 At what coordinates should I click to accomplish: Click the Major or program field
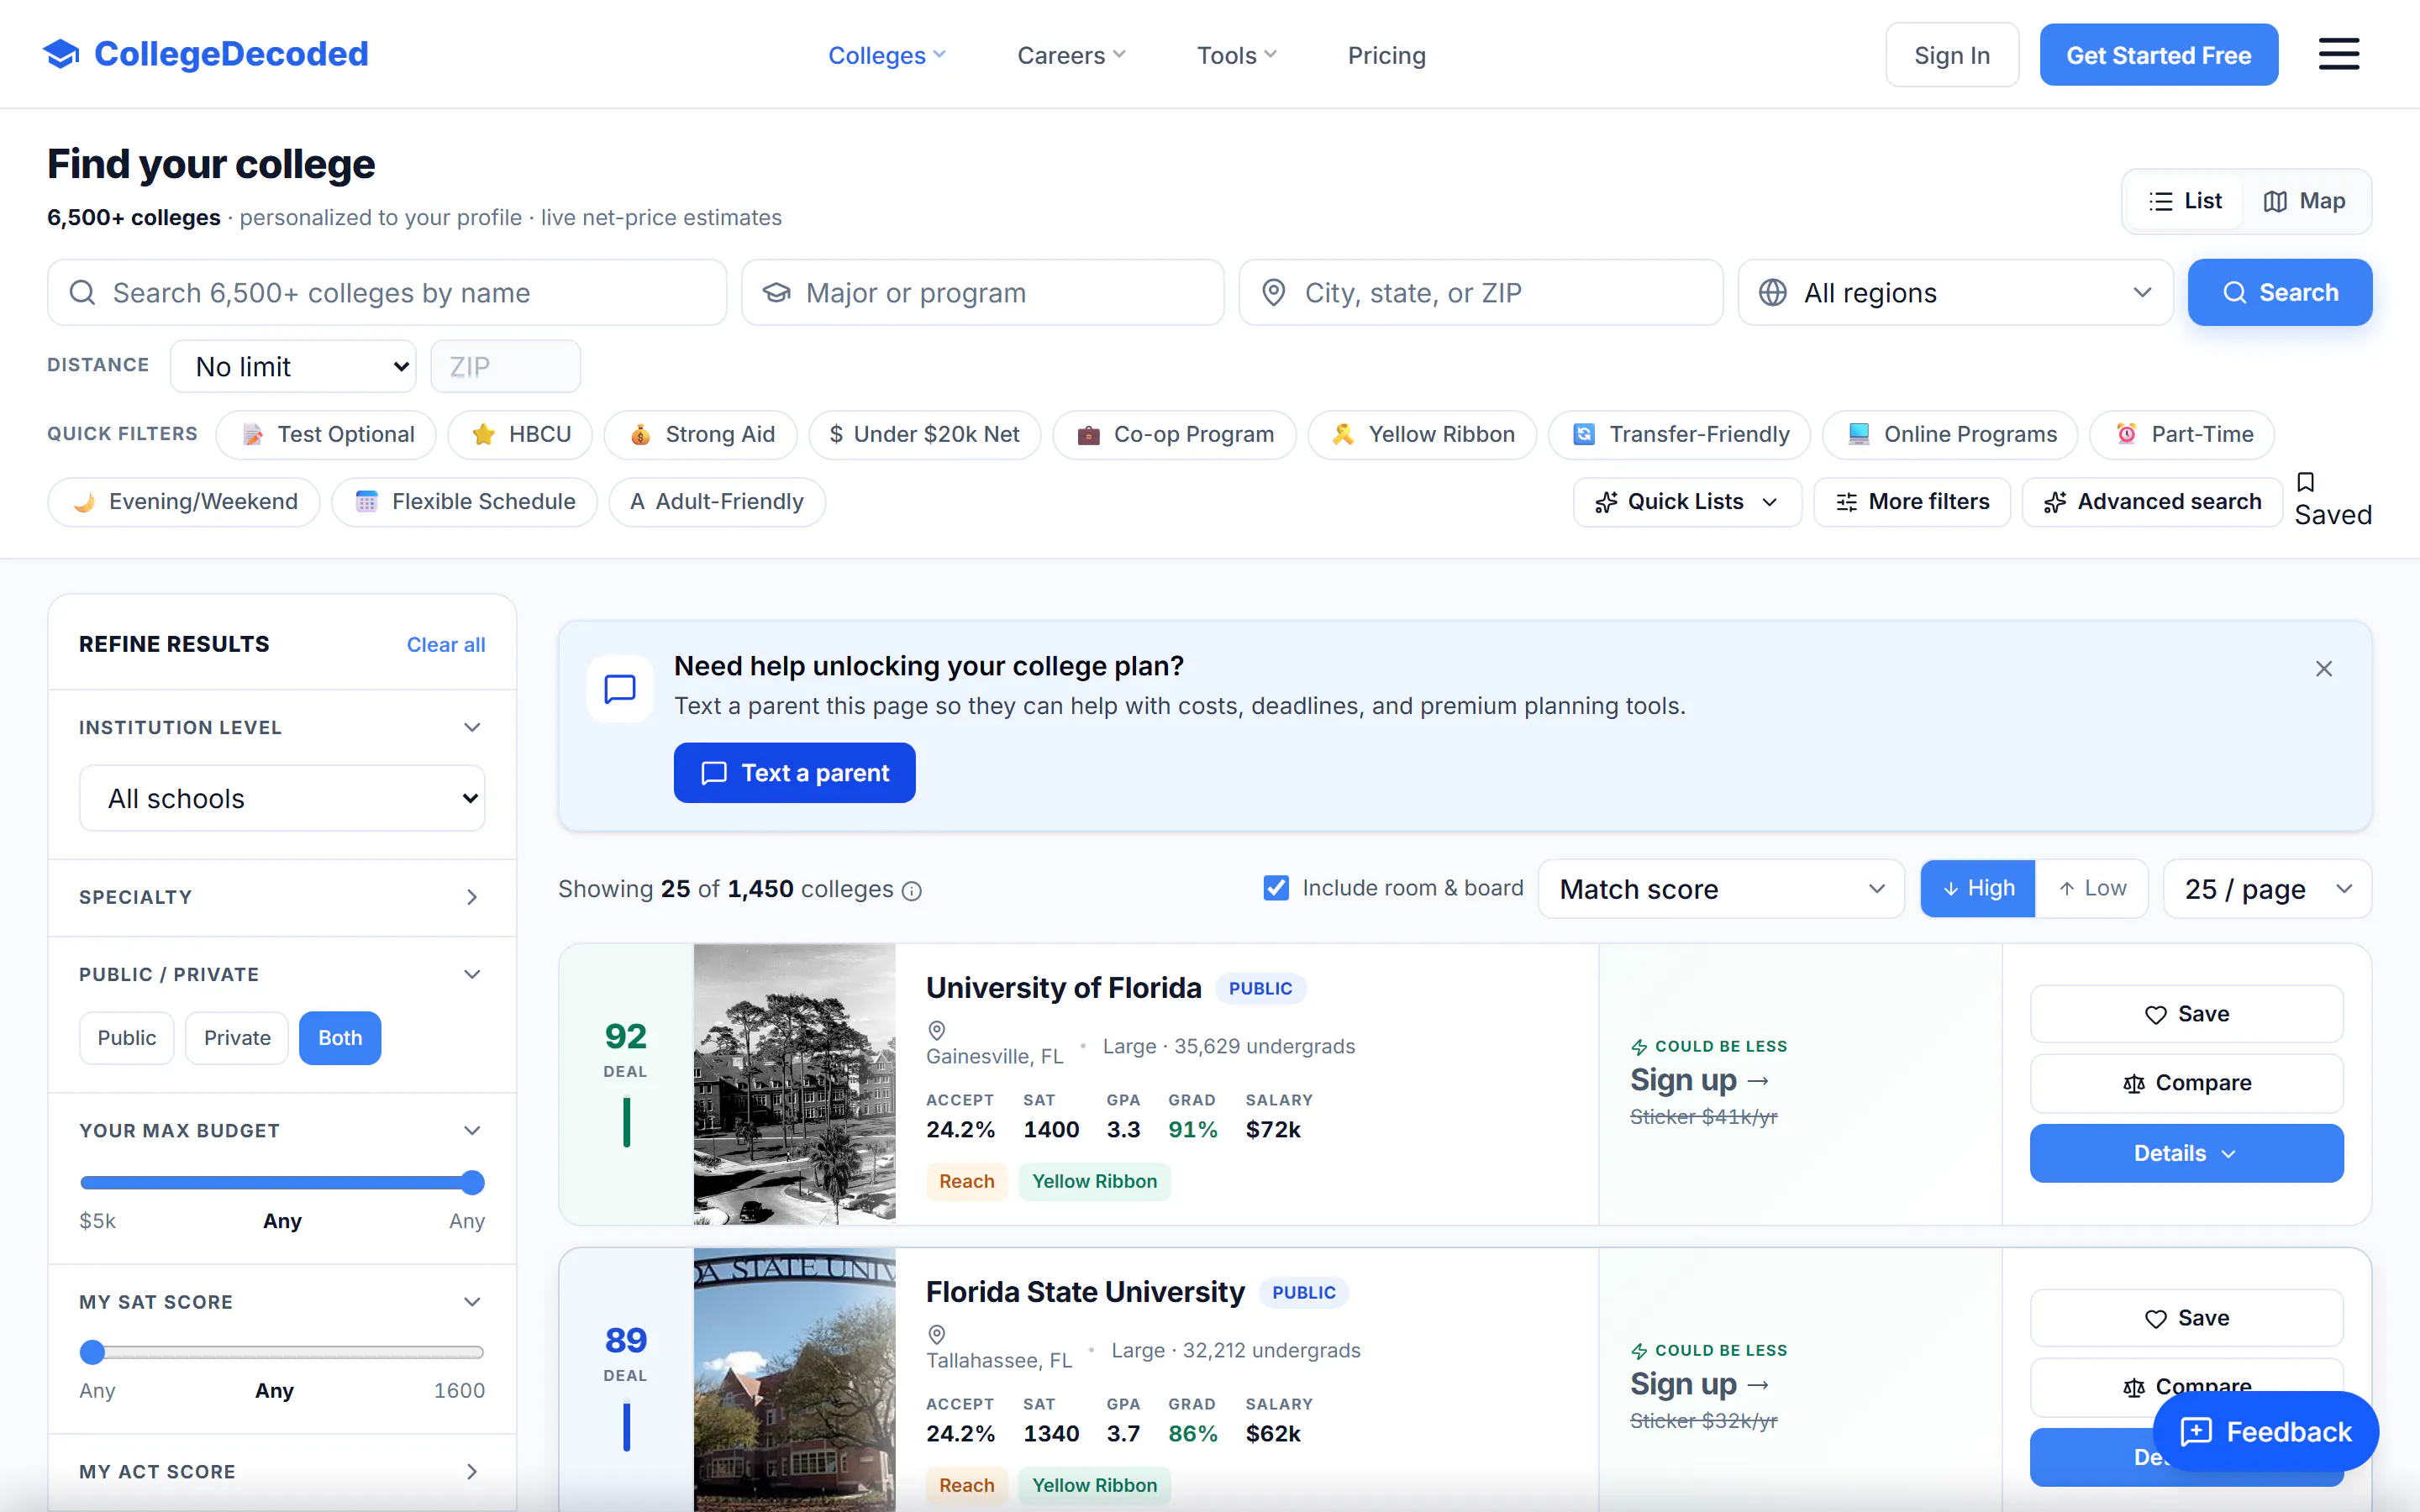coord(982,293)
